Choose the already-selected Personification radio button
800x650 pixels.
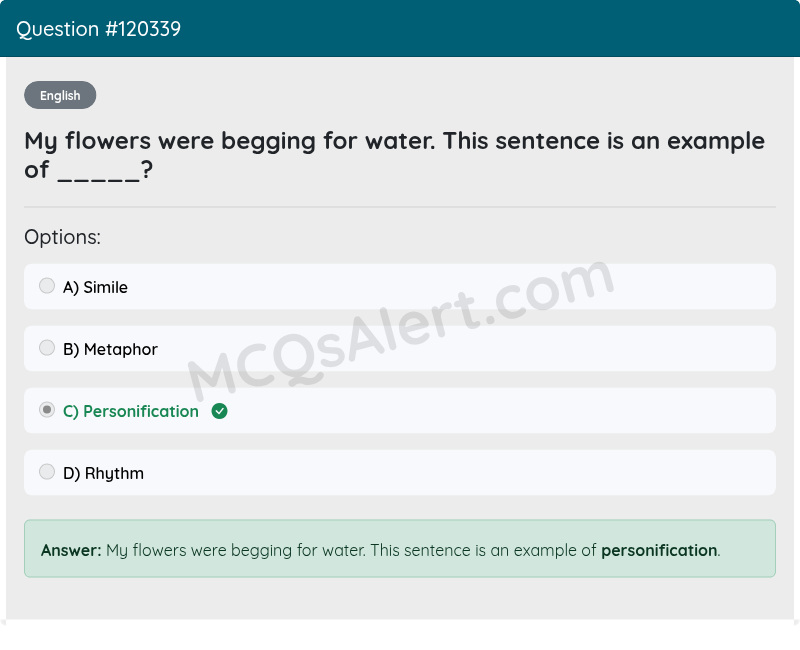pyautogui.click(x=46, y=409)
